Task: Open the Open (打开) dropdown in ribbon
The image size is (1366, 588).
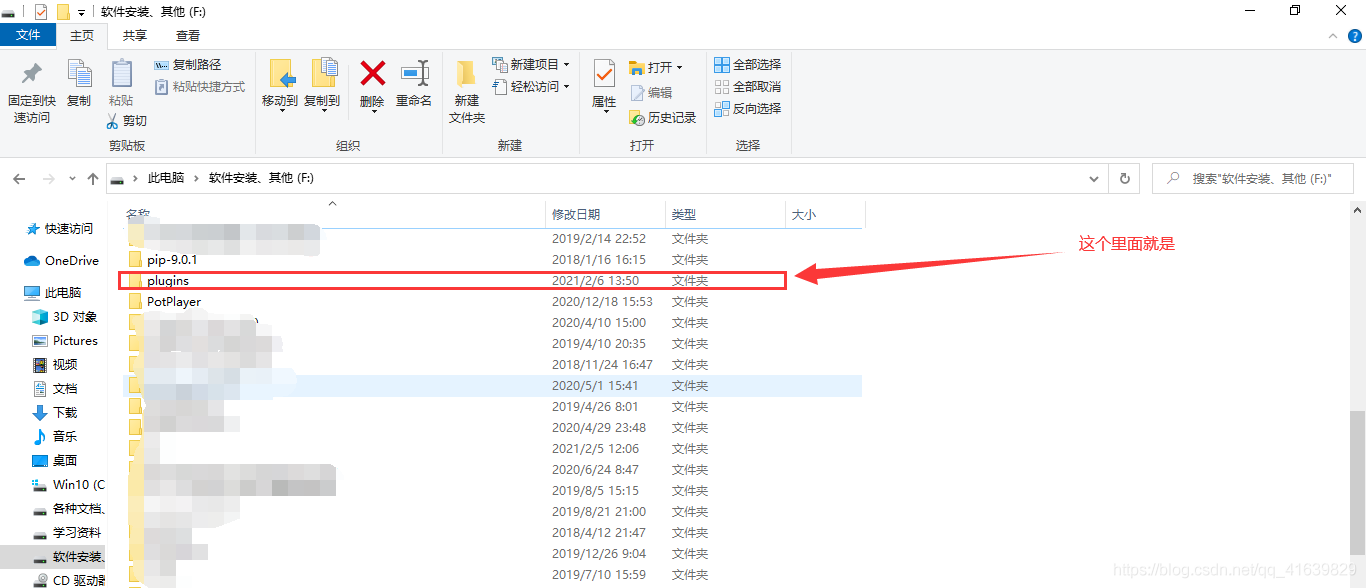Action: (x=656, y=67)
